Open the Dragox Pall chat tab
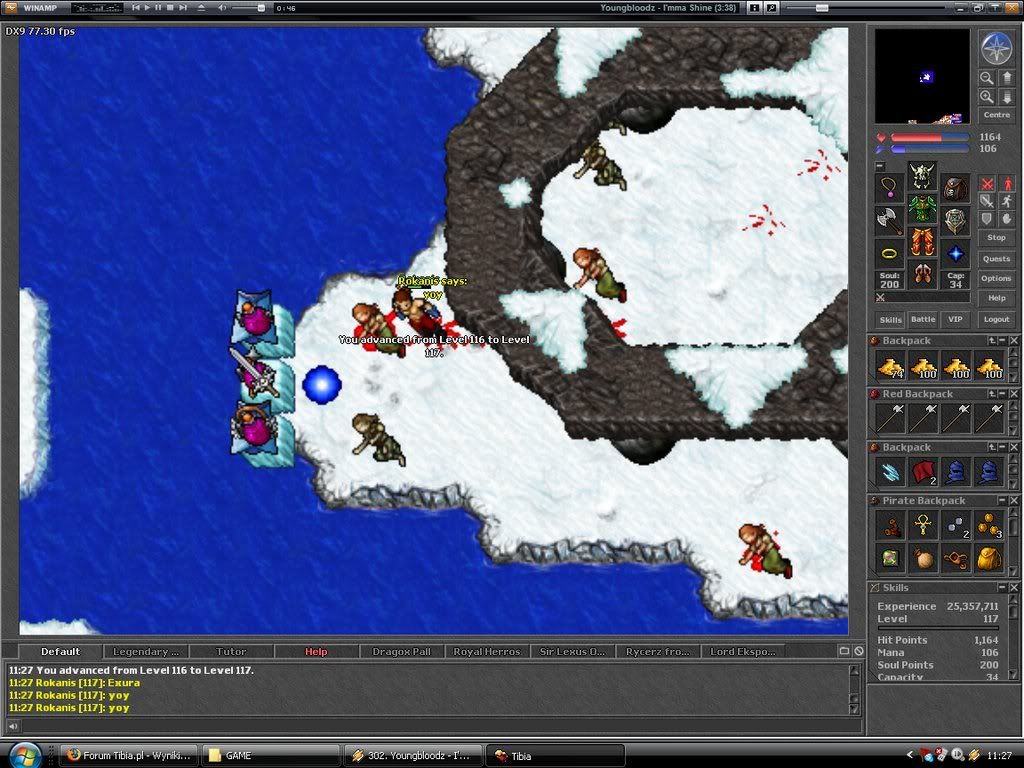This screenshot has width=1024, height=768. pos(402,652)
